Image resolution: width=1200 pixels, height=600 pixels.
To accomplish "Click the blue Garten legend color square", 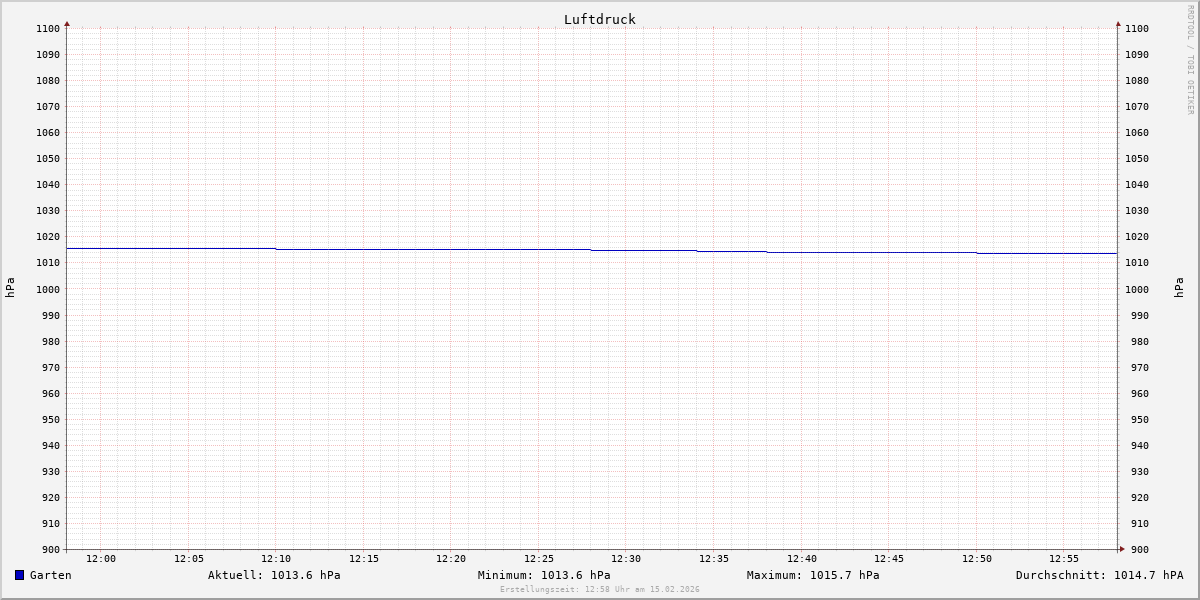I will [x=19, y=575].
